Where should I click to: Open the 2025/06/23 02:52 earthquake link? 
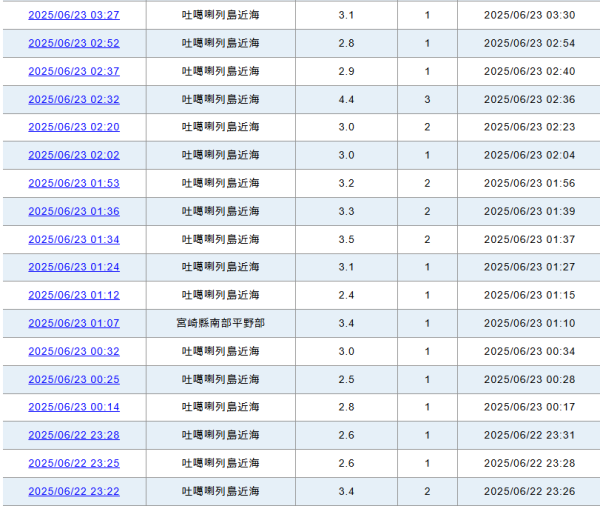(74, 43)
